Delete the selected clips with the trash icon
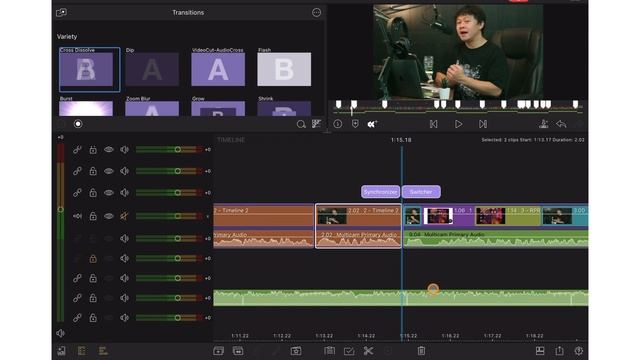The image size is (640, 360). point(421,351)
